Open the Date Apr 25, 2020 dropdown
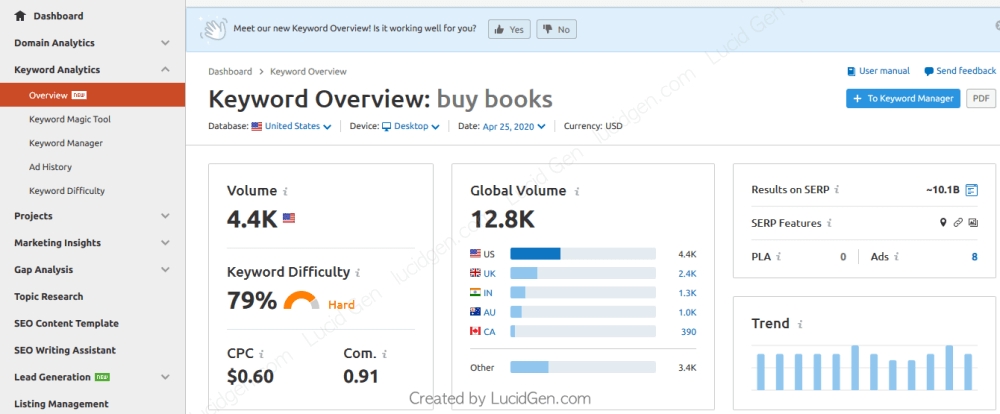This screenshot has height=414, width=1000. pyautogui.click(x=514, y=127)
